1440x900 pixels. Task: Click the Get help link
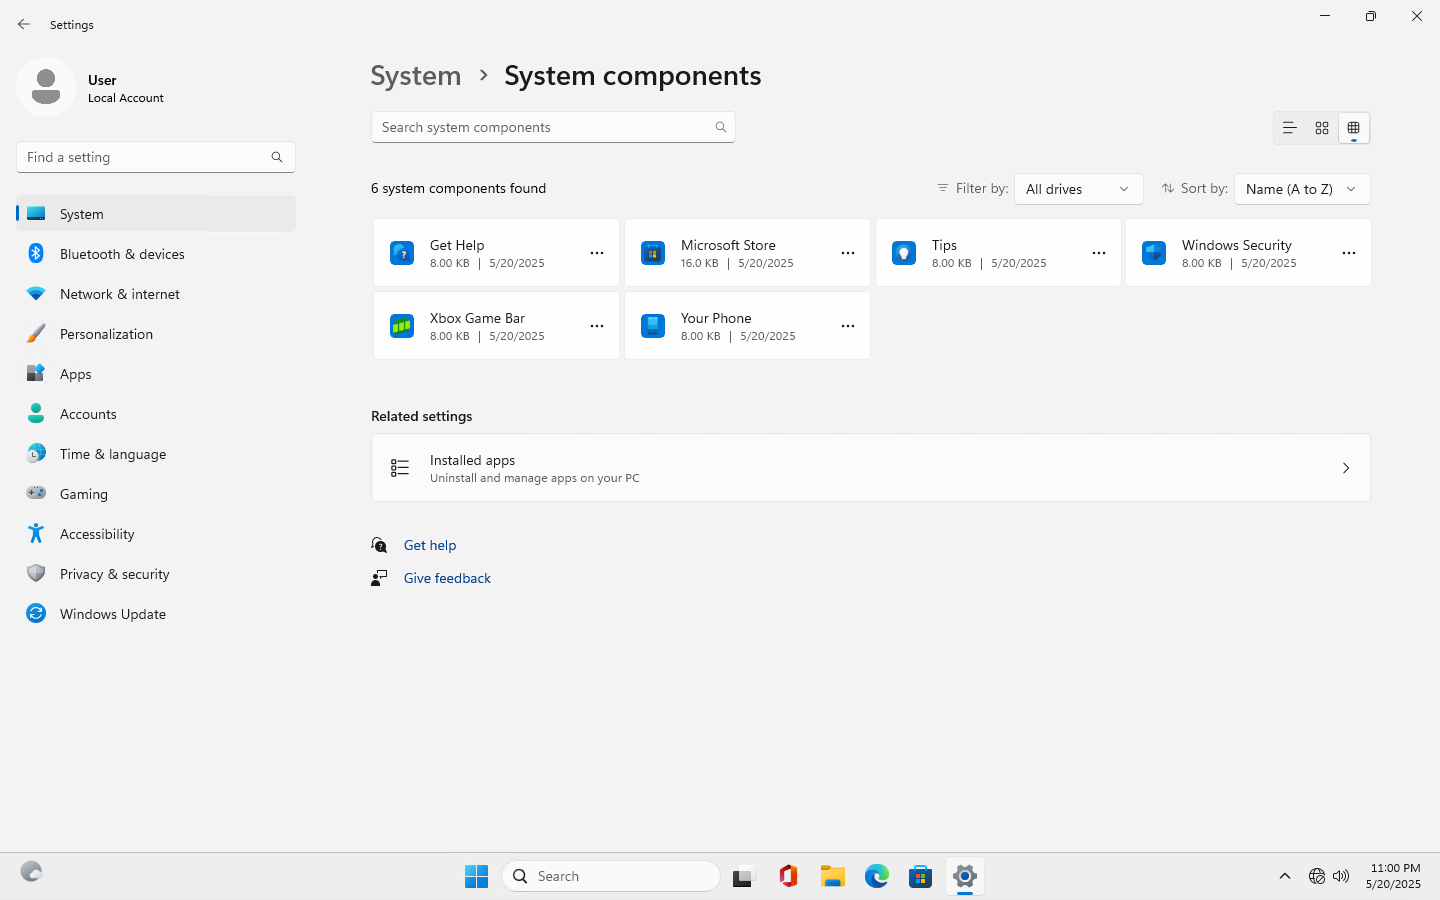click(x=430, y=545)
